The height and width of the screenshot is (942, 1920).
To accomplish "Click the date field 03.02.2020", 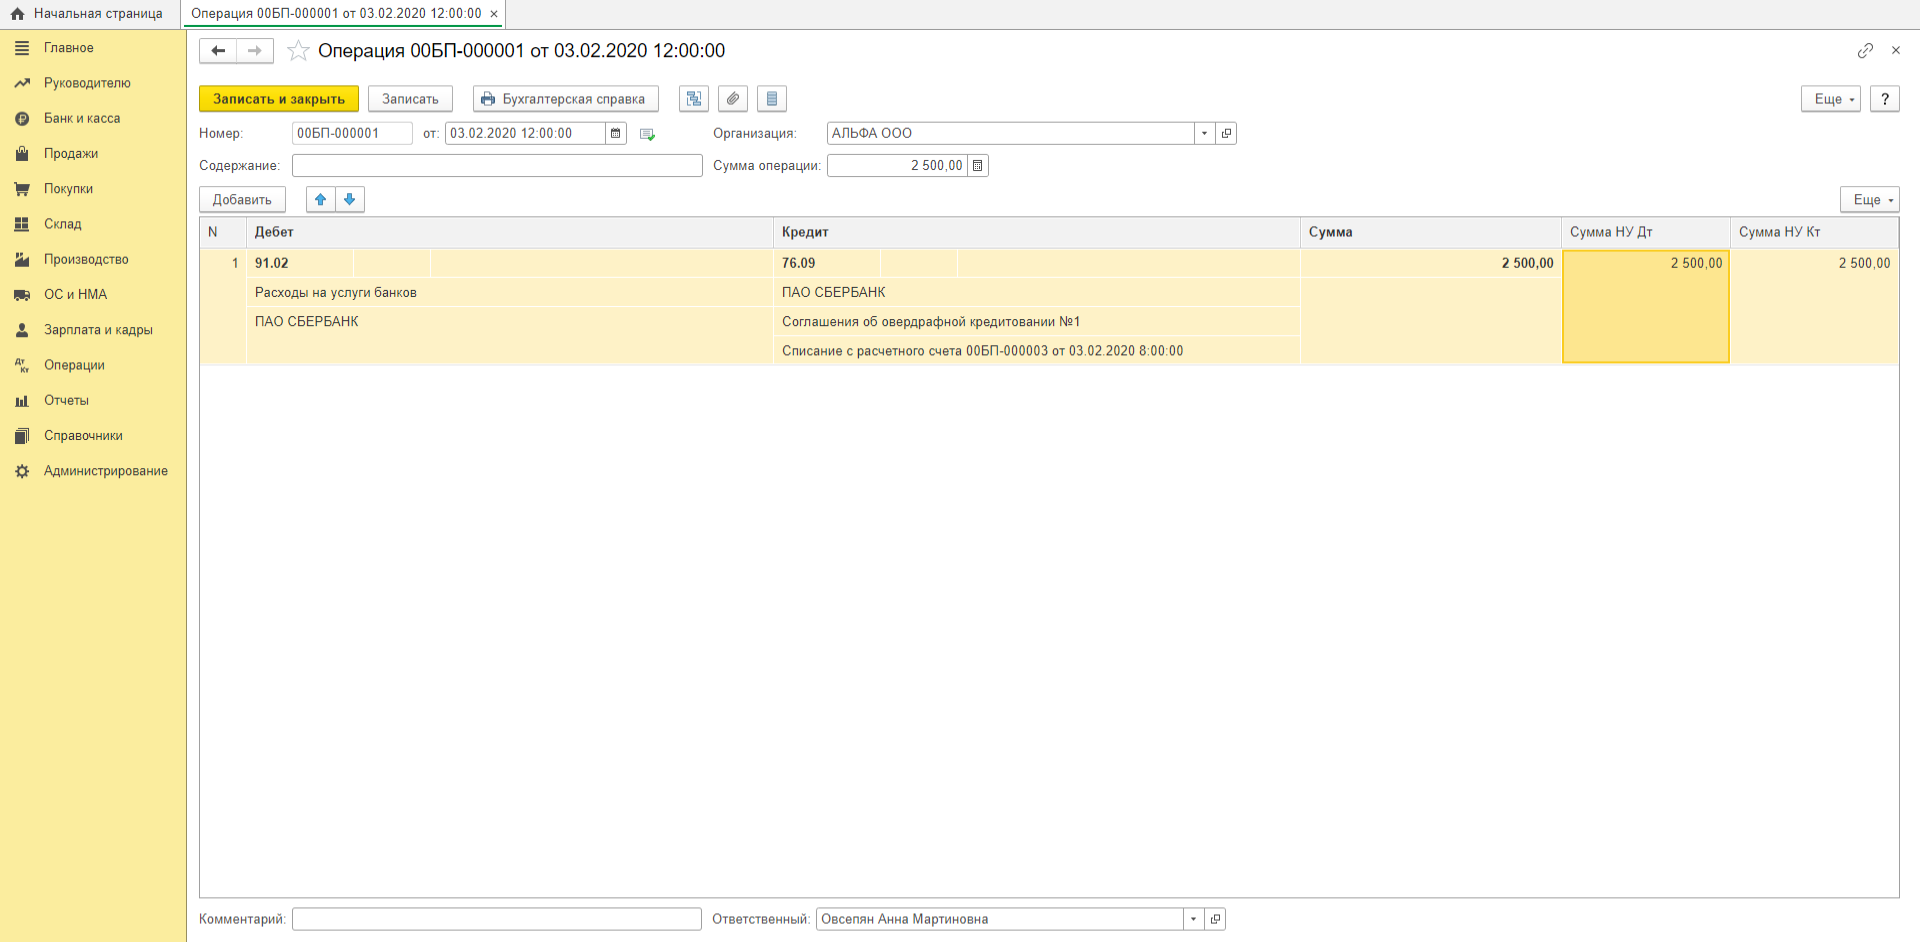I will 525,133.
